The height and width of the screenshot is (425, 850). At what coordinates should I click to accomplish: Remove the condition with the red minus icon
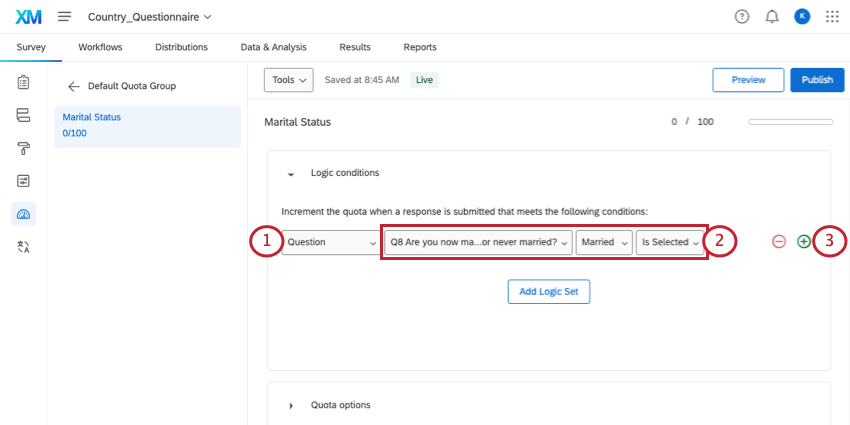click(779, 242)
